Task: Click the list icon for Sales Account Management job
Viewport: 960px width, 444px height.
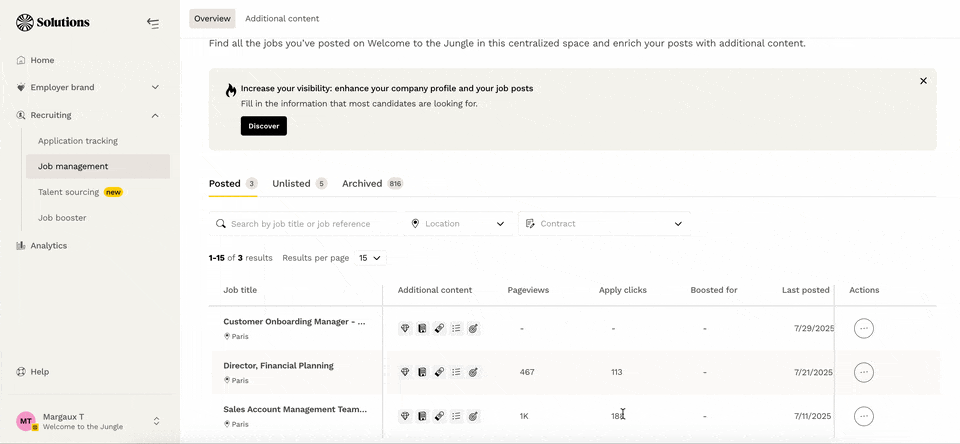Action: 456,416
